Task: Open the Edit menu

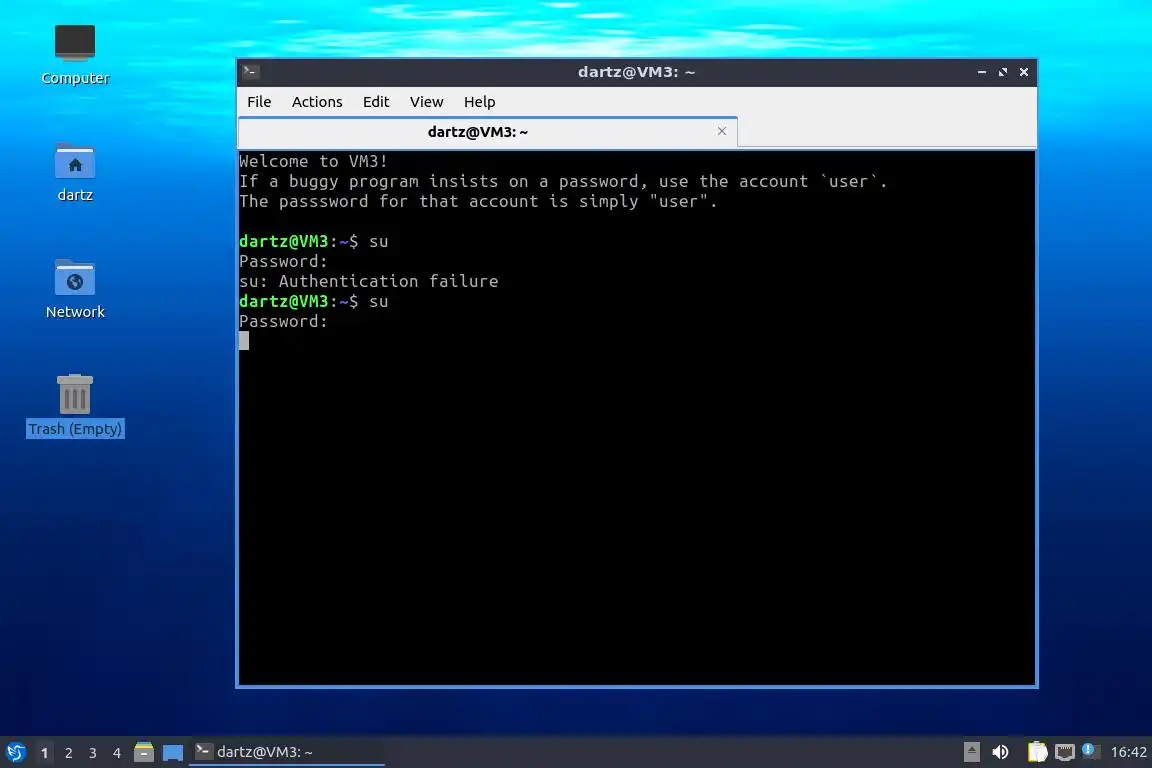Action: point(375,101)
